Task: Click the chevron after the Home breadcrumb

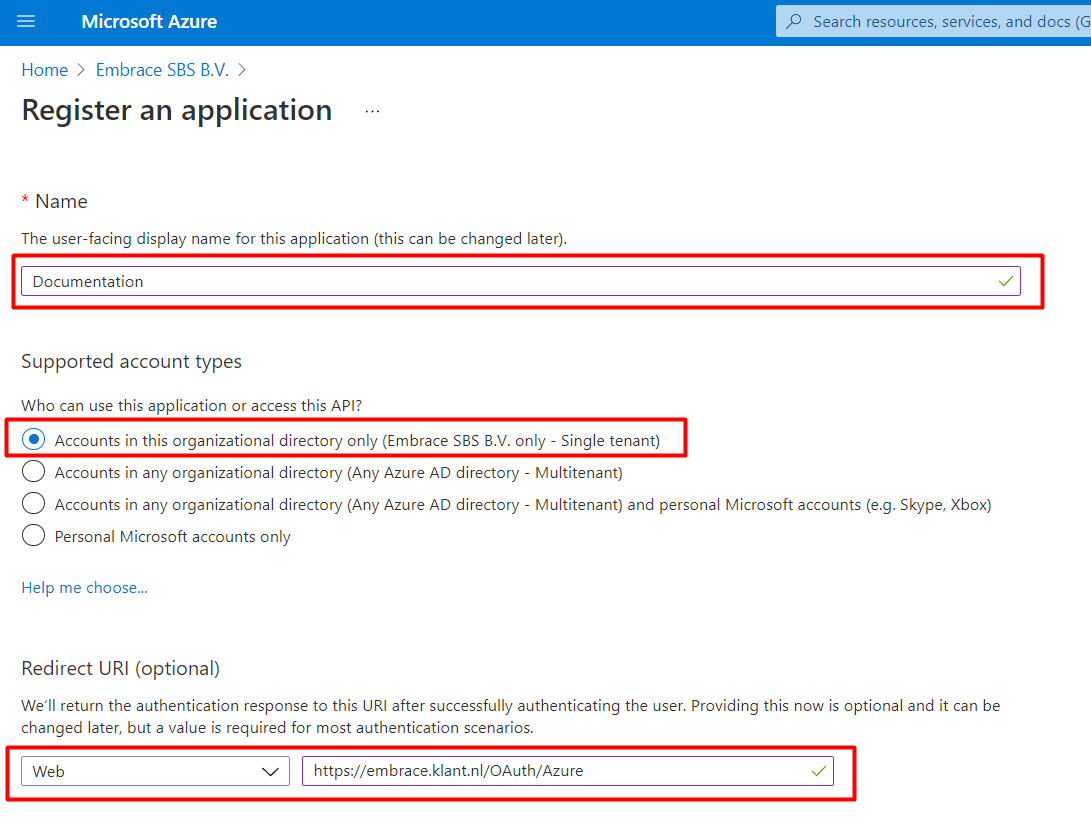Action: (81, 70)
